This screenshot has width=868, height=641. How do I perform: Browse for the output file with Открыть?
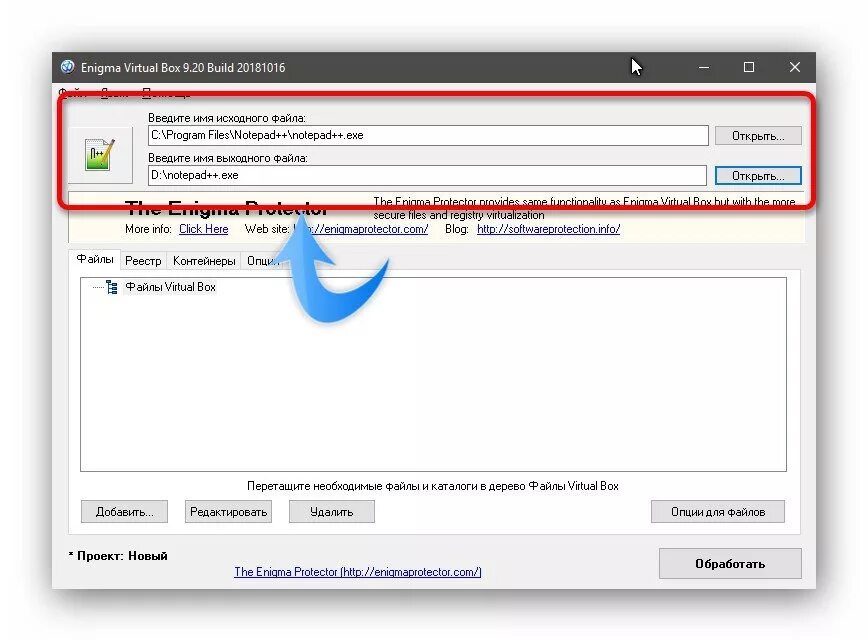[758, 175]
